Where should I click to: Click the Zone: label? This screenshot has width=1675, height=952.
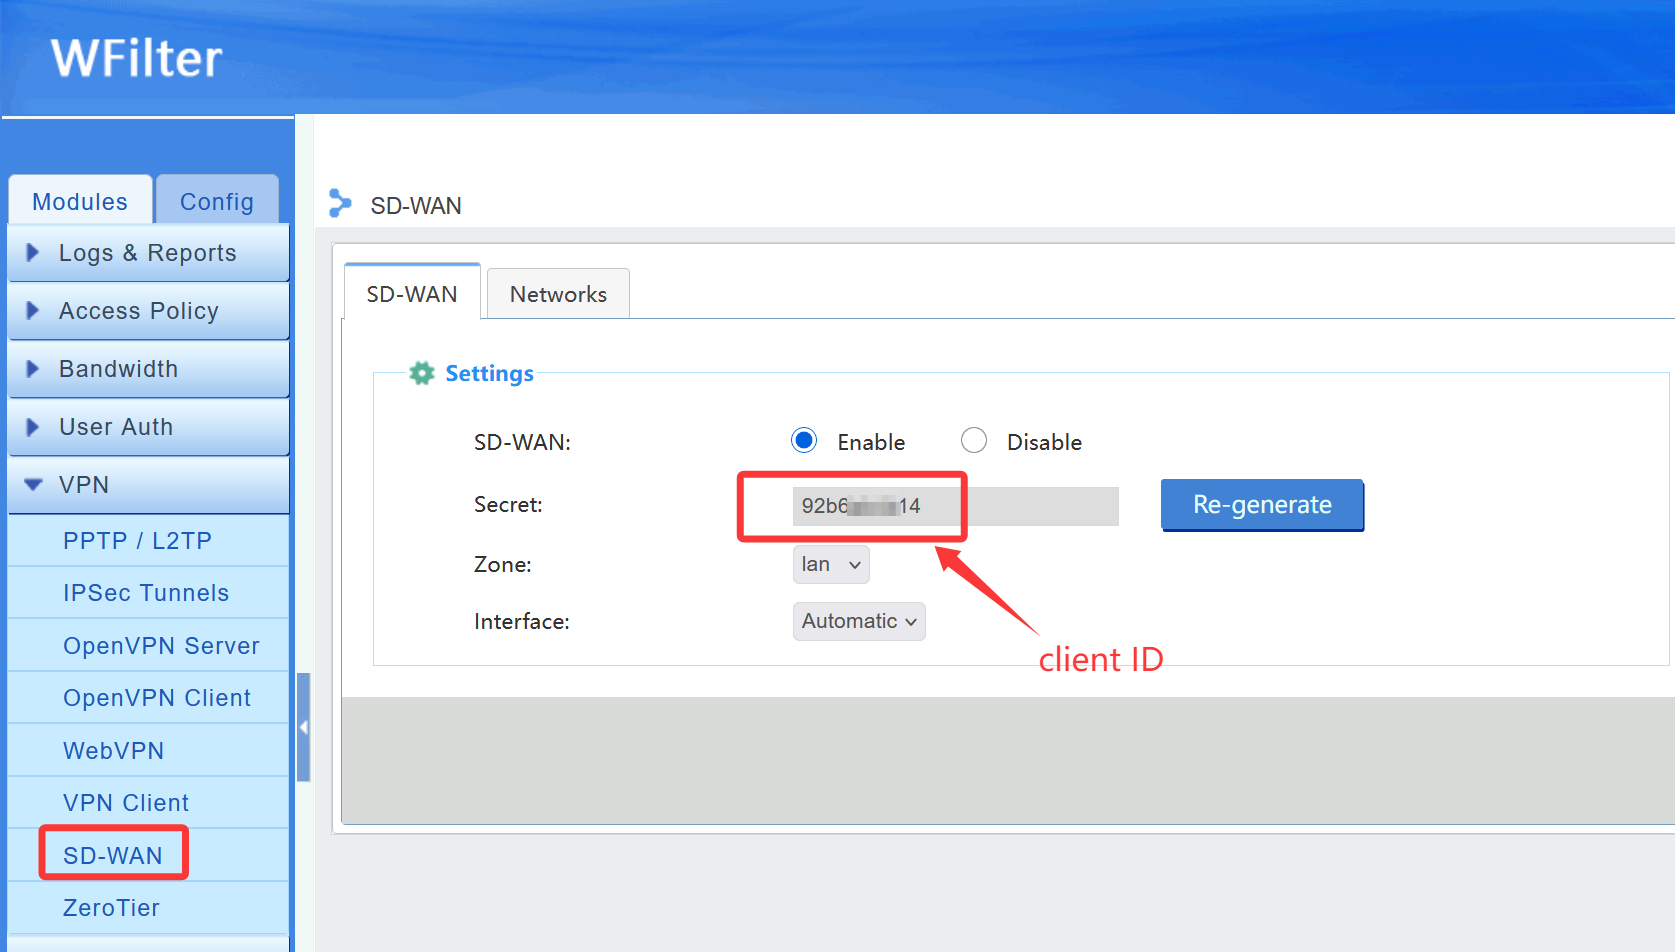[x=503, y=564]
